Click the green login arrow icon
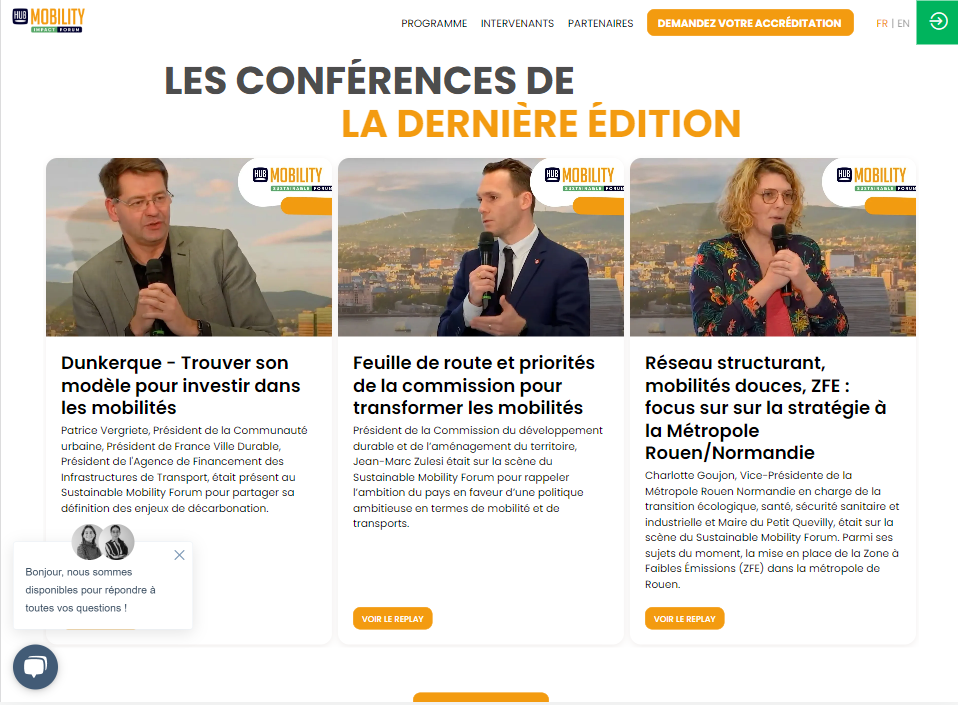 (937, 22)
